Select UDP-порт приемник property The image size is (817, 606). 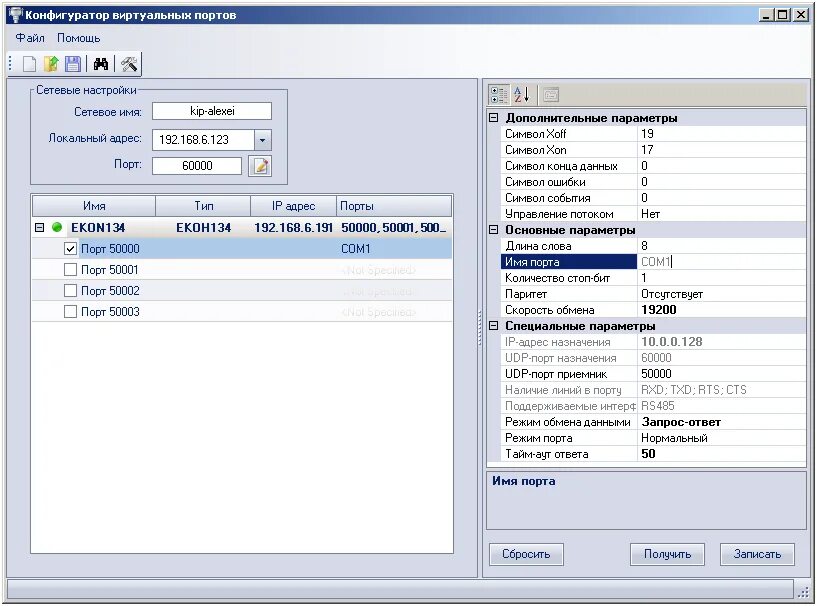(x=653, y=374)
